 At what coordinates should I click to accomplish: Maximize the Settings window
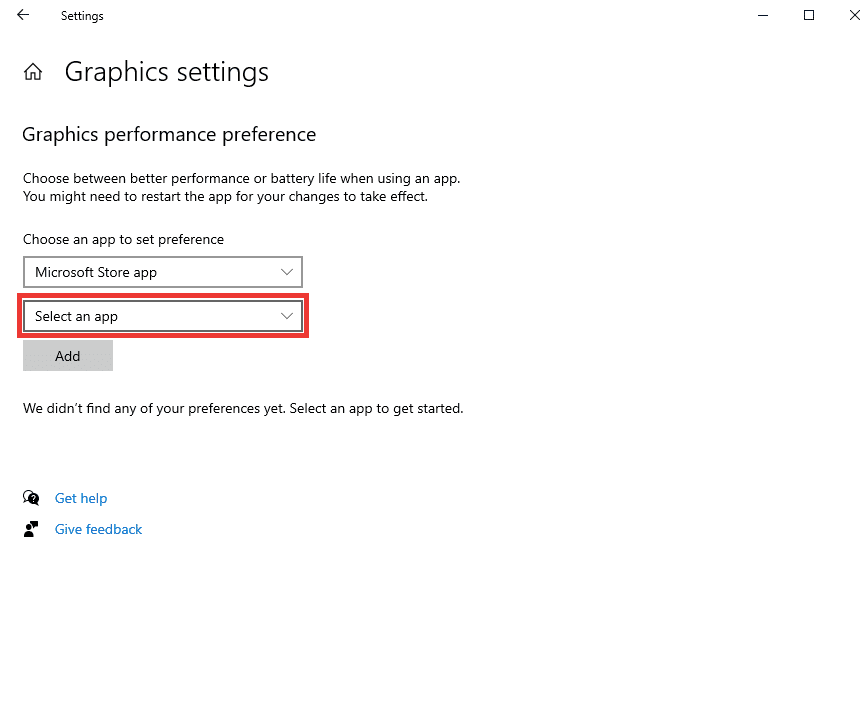(808, 15)
